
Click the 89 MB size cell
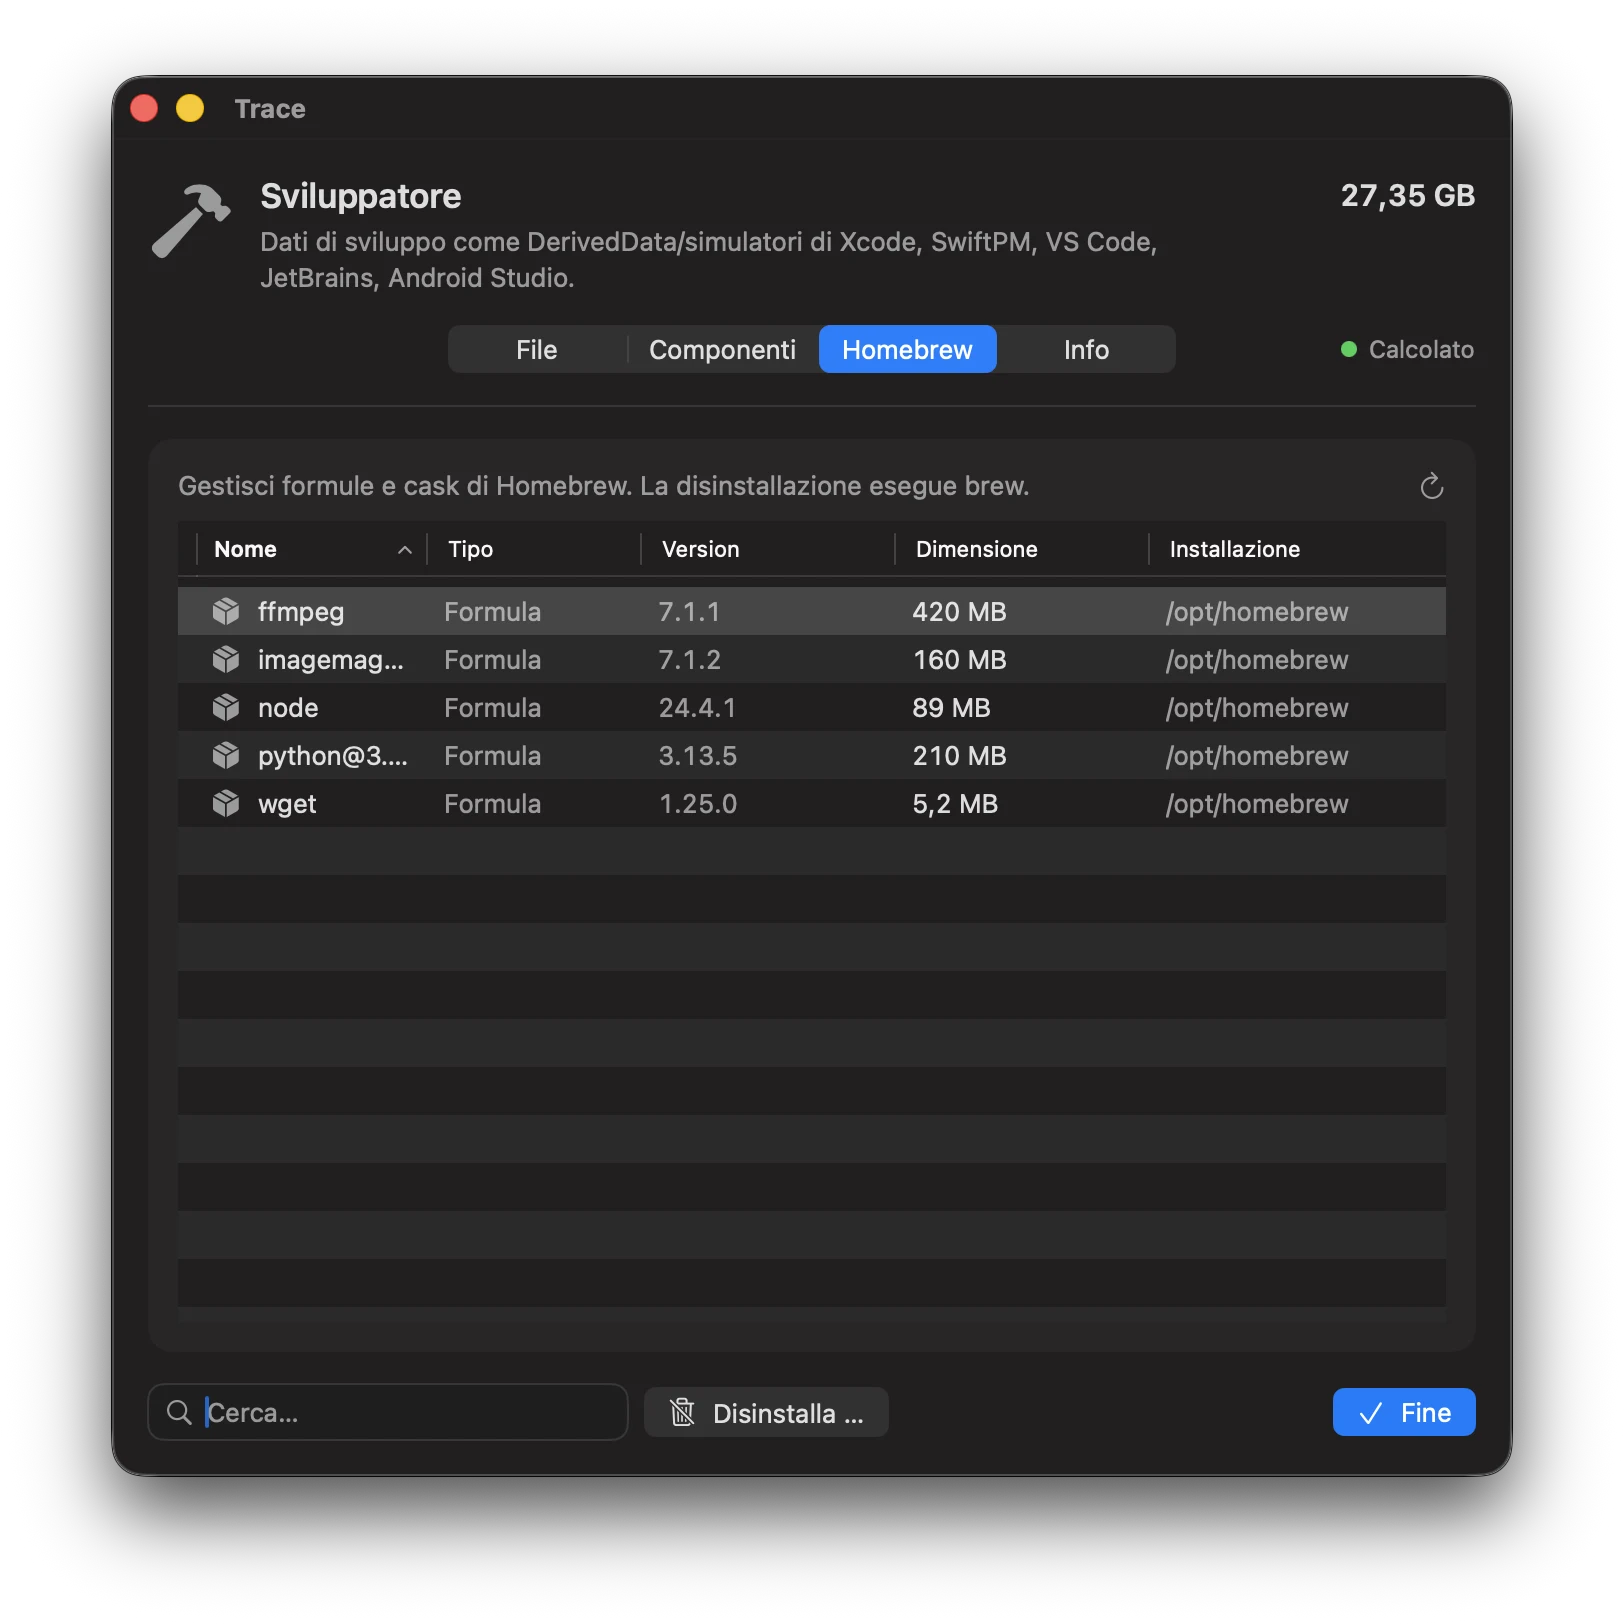[x=951, y=708]
